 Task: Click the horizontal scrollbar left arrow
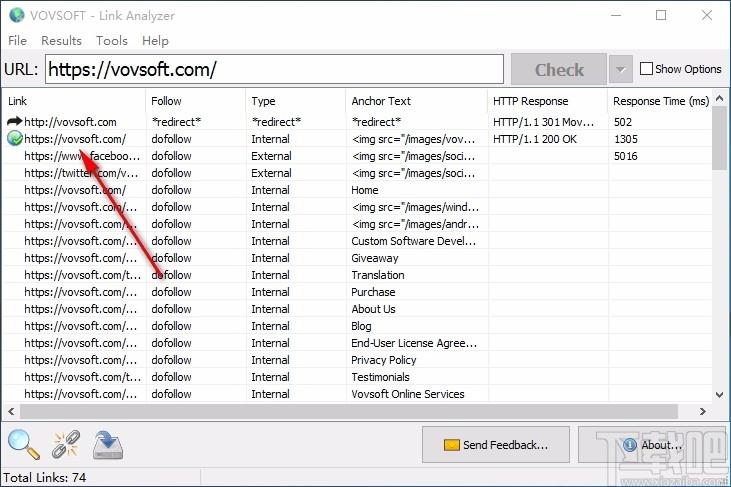(x=11, y=411)
